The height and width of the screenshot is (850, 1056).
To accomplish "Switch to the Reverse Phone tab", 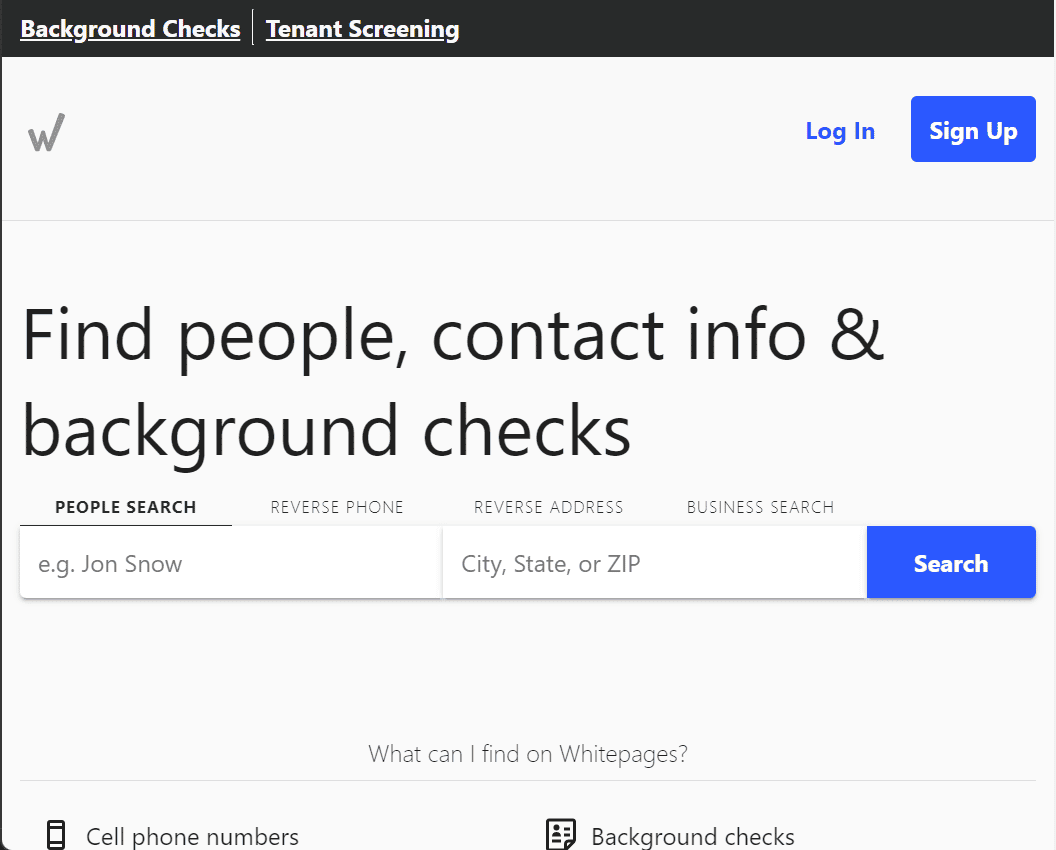I will point(337,507).
